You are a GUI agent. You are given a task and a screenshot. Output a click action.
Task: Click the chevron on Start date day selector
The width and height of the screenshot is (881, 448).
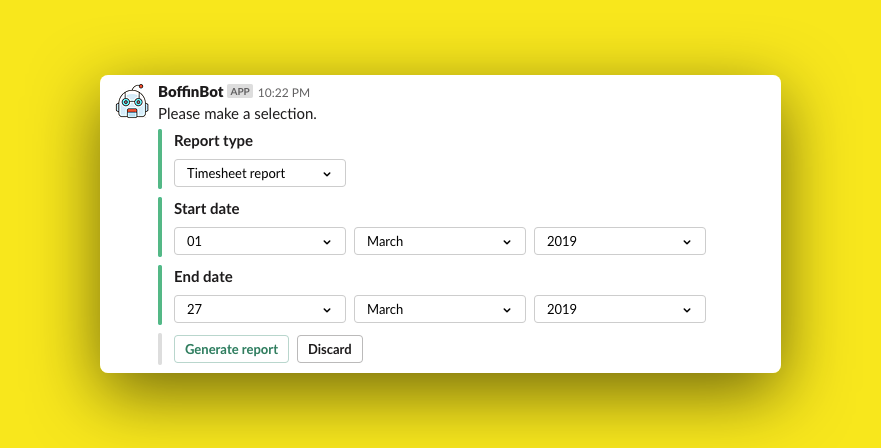[x=327, y=242]
